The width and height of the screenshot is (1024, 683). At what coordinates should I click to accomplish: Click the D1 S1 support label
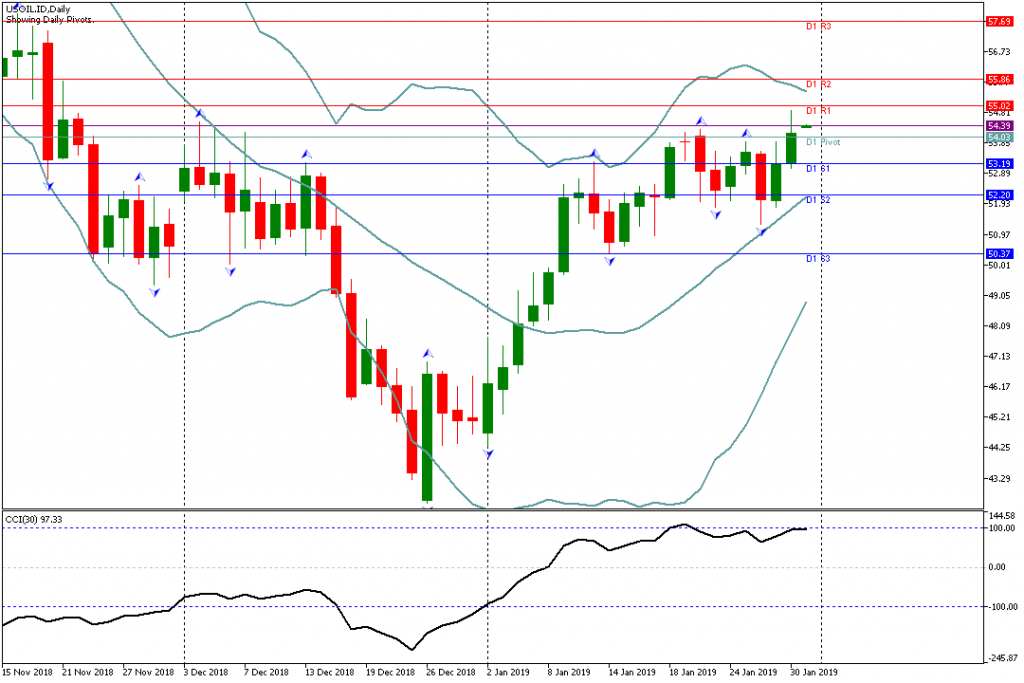(819, 169)
